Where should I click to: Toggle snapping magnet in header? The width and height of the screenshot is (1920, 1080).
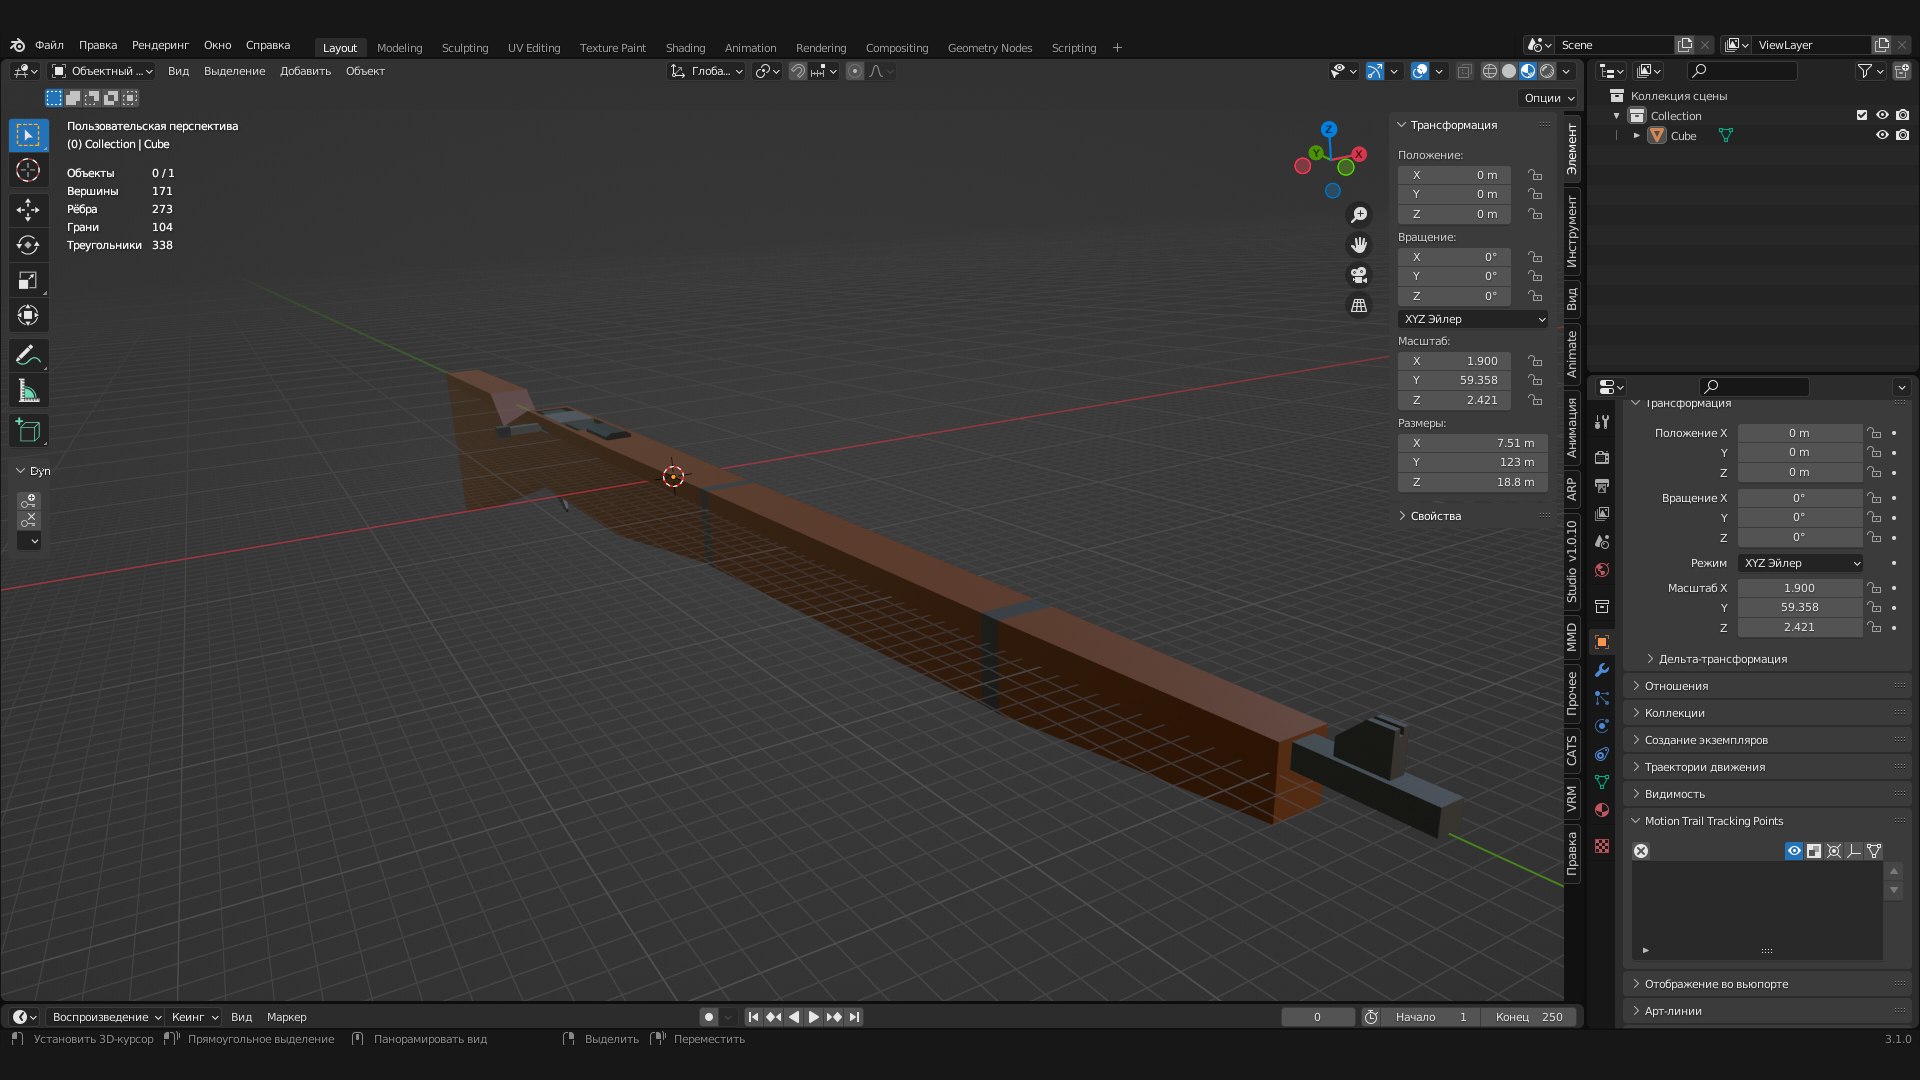pos(797,71)
